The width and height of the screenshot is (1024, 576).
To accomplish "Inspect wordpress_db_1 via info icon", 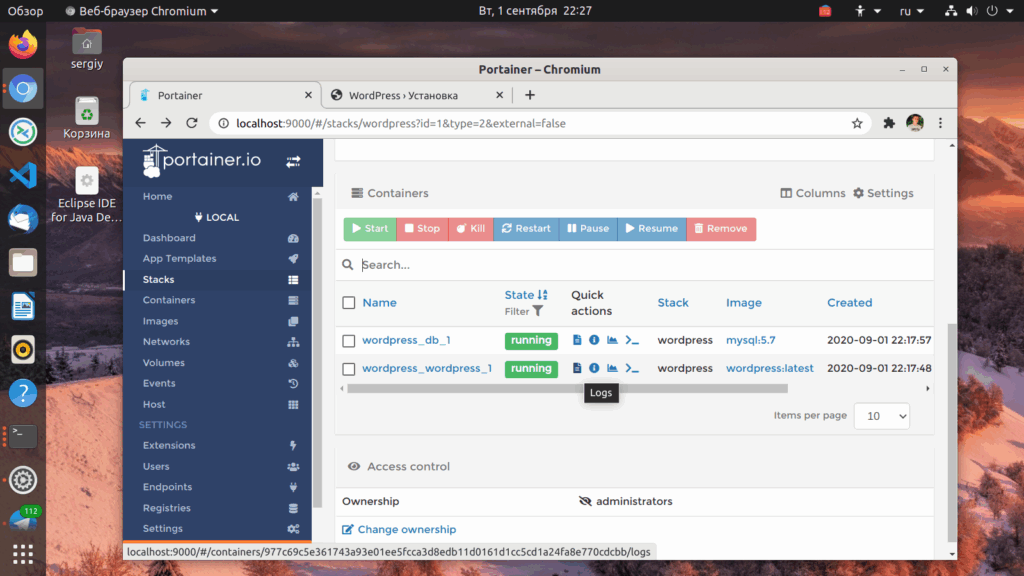I will coord(594,340).
